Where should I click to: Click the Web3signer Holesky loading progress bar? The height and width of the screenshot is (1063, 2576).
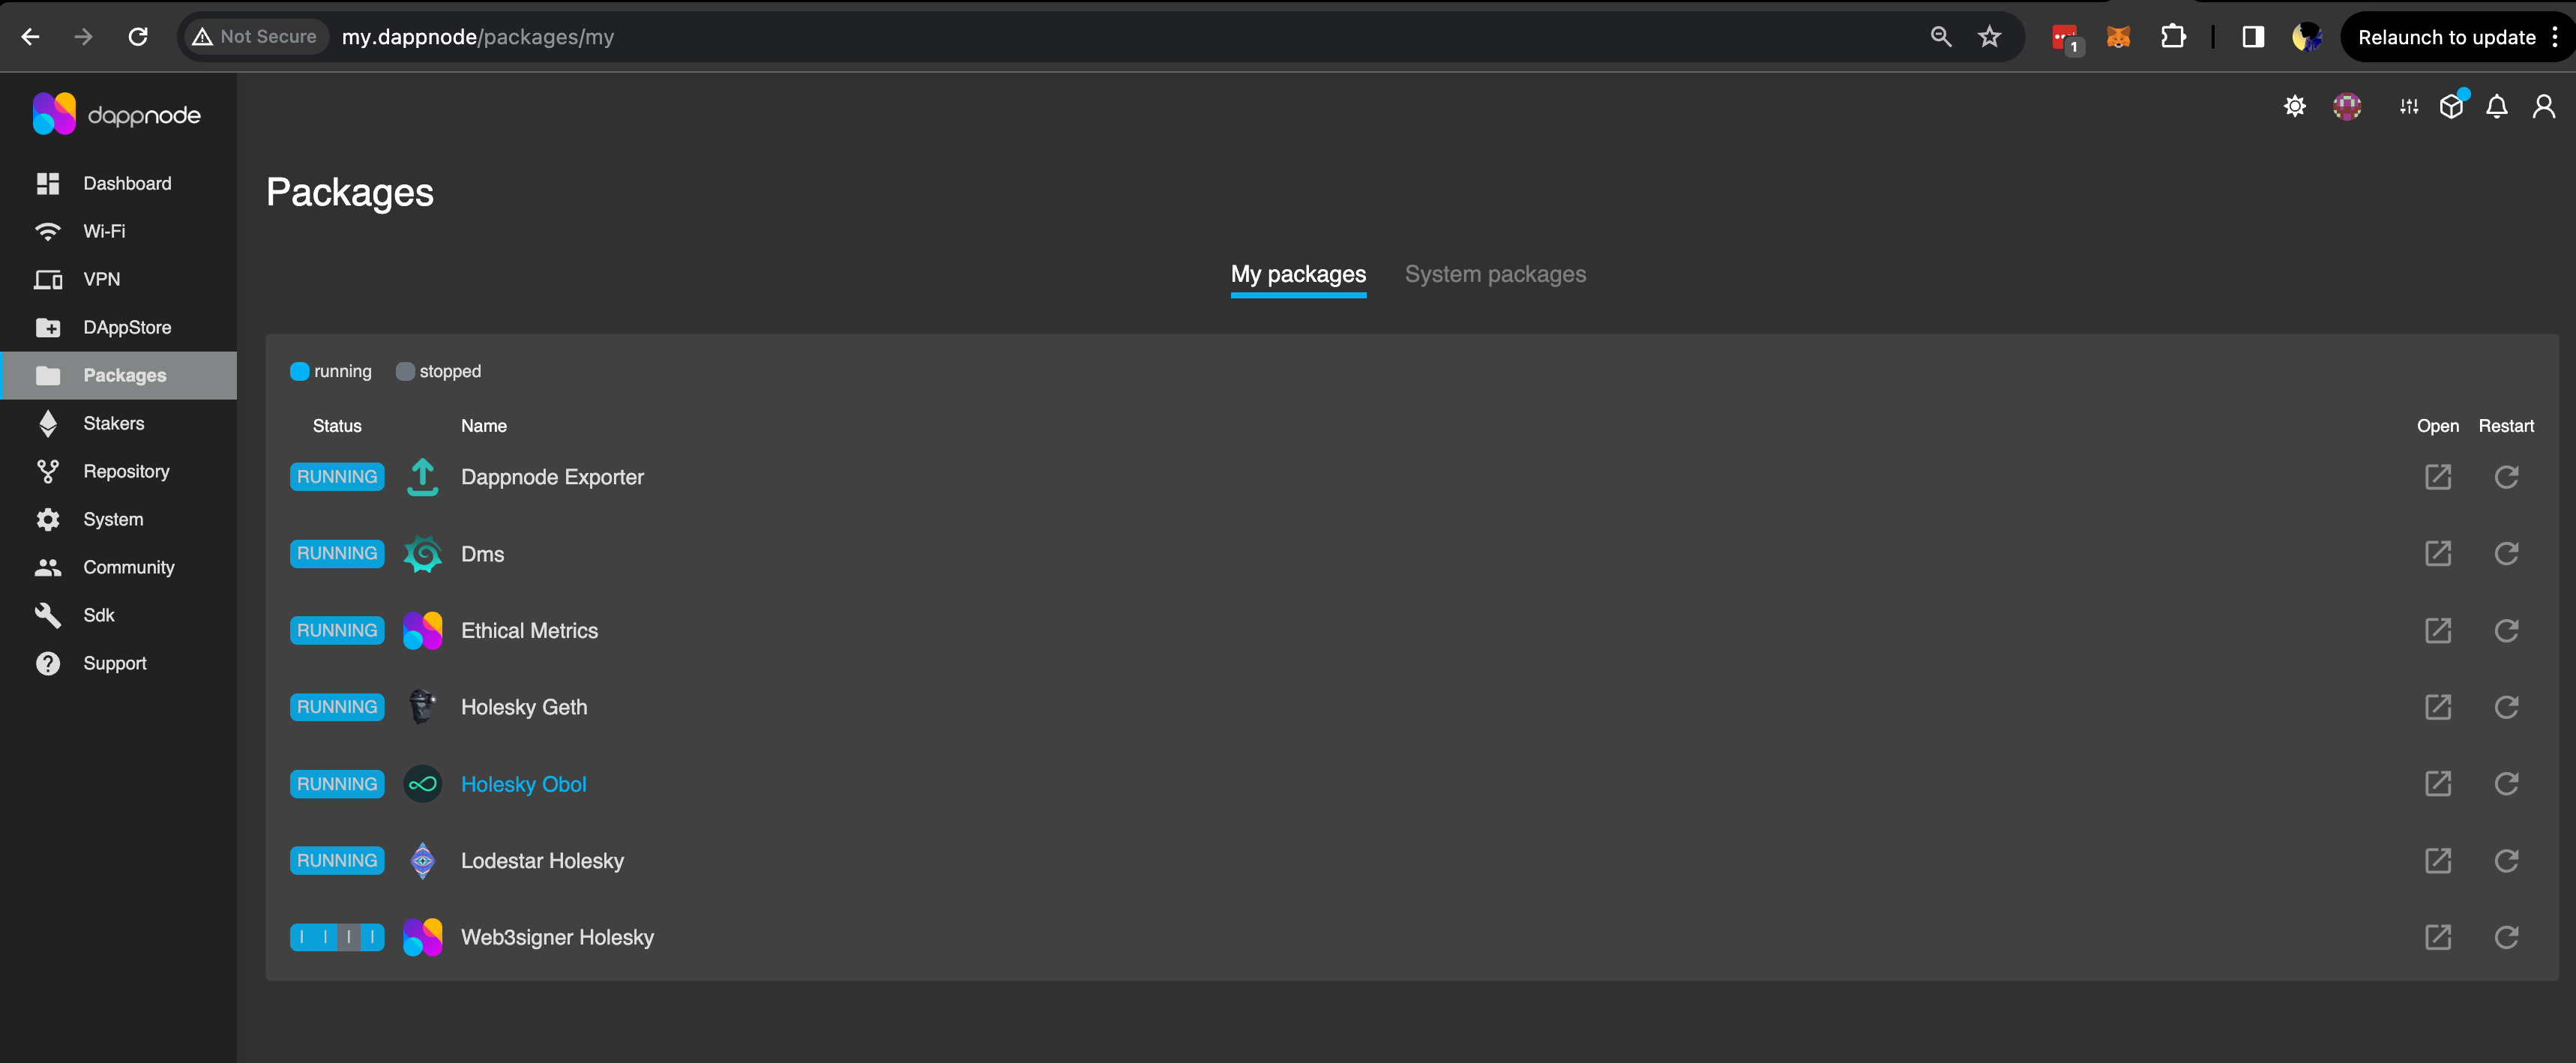pyautogui.click(x=336, y=937)
